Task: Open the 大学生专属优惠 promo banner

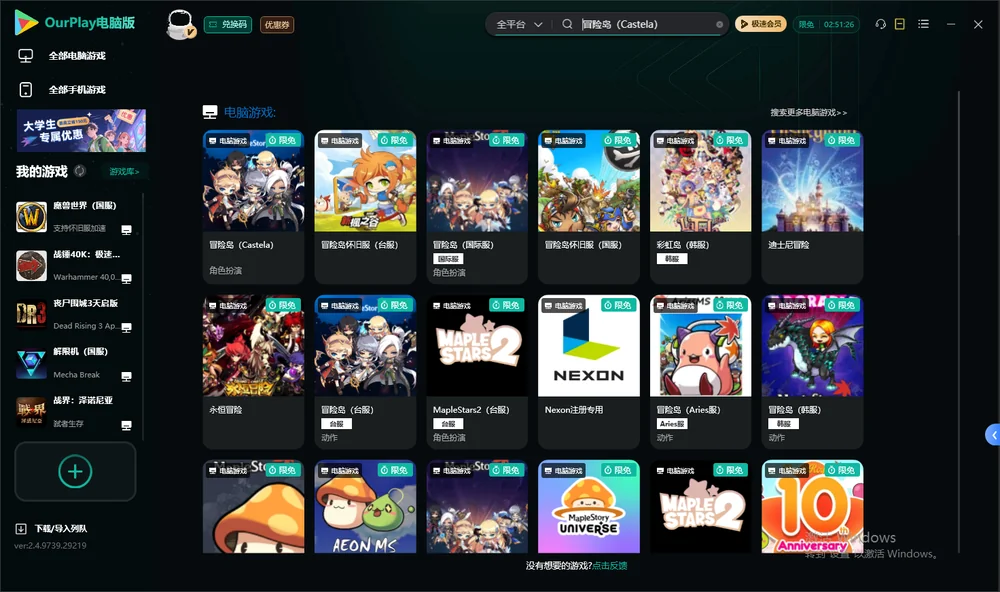Action: point(81,130)
